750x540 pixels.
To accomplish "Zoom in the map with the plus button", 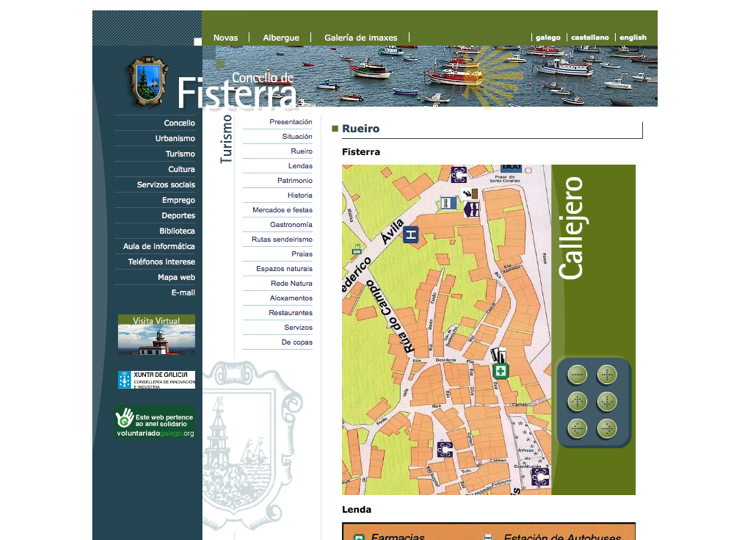I will pos(607,375).
